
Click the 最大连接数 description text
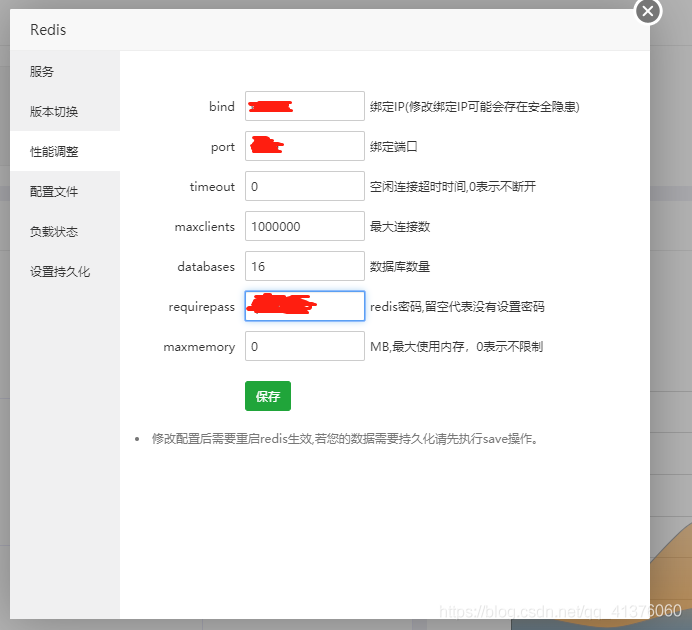[x=400, y=227]
